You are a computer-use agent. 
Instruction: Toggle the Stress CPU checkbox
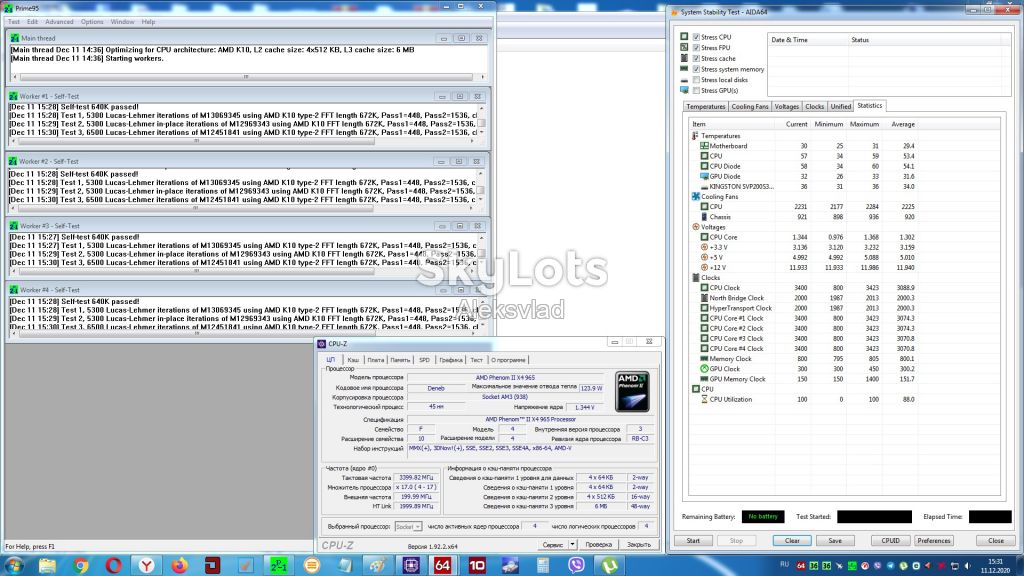(696, 37)
